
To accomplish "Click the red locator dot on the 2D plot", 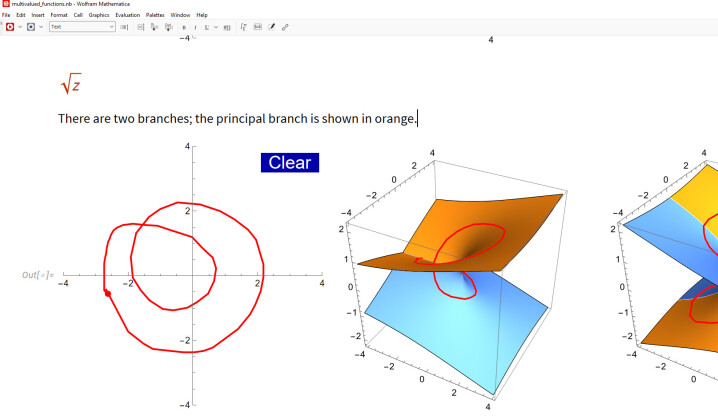I will point(107,293).
